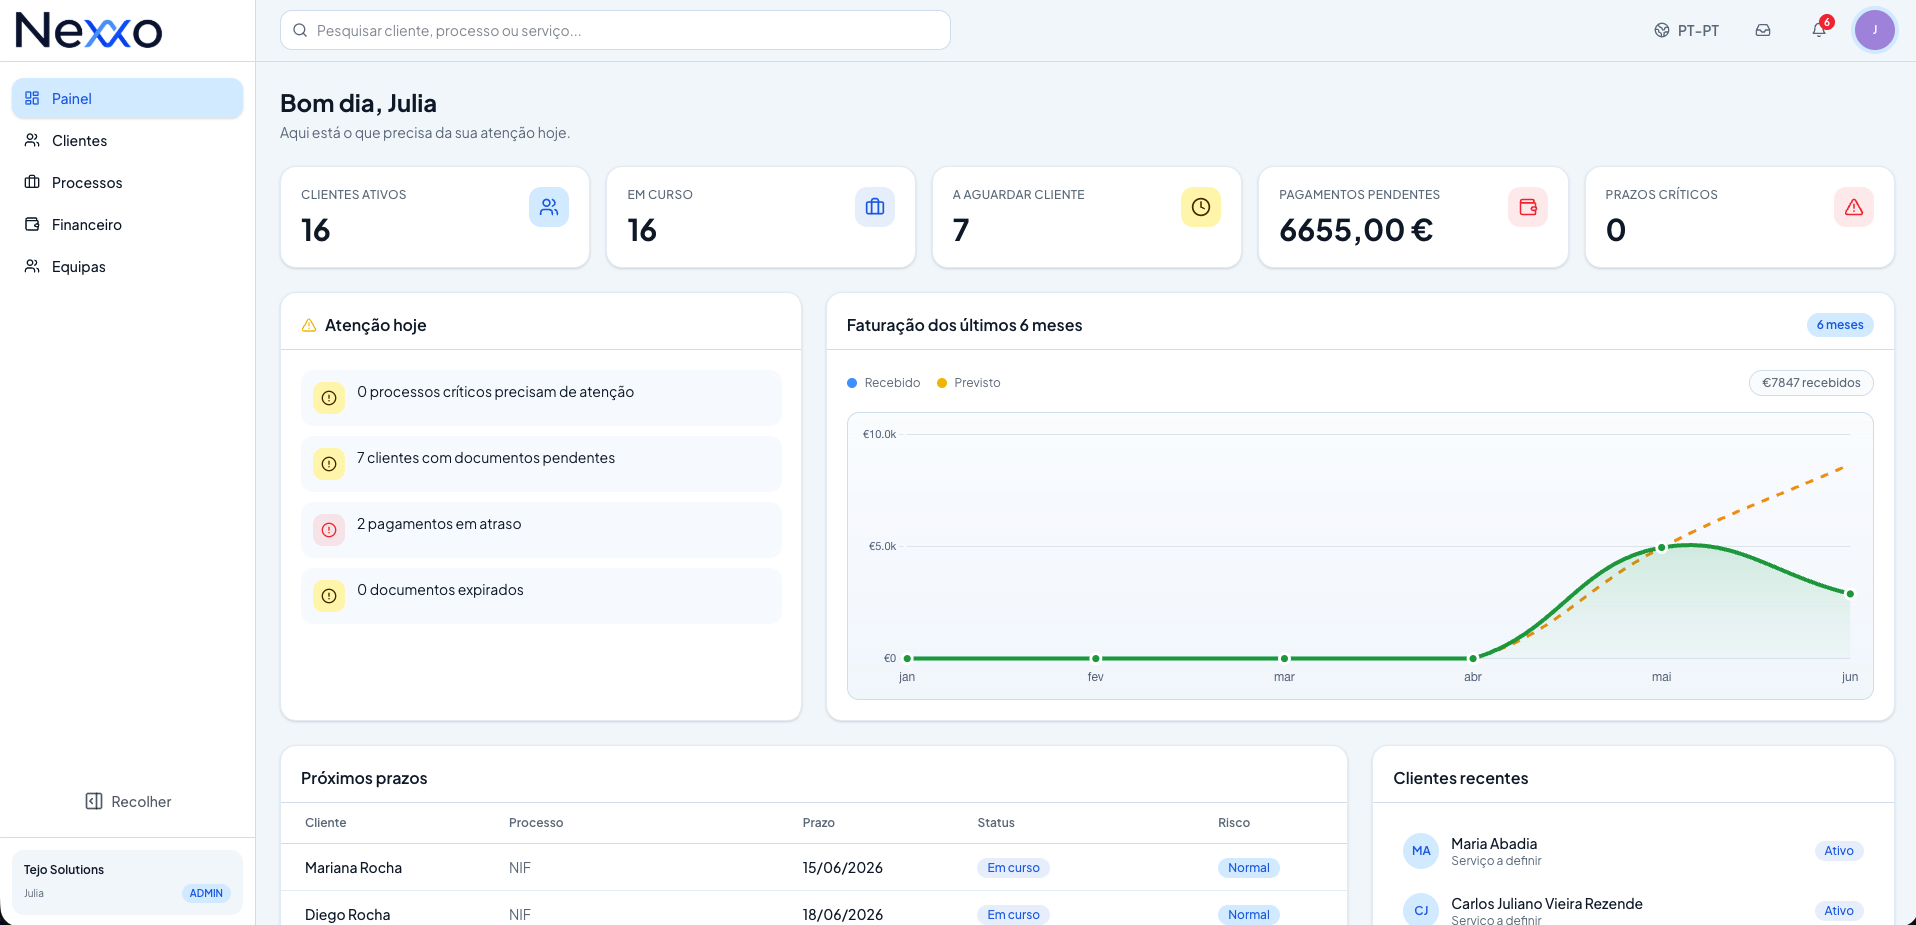Sort by the Risco column header

1234,823
